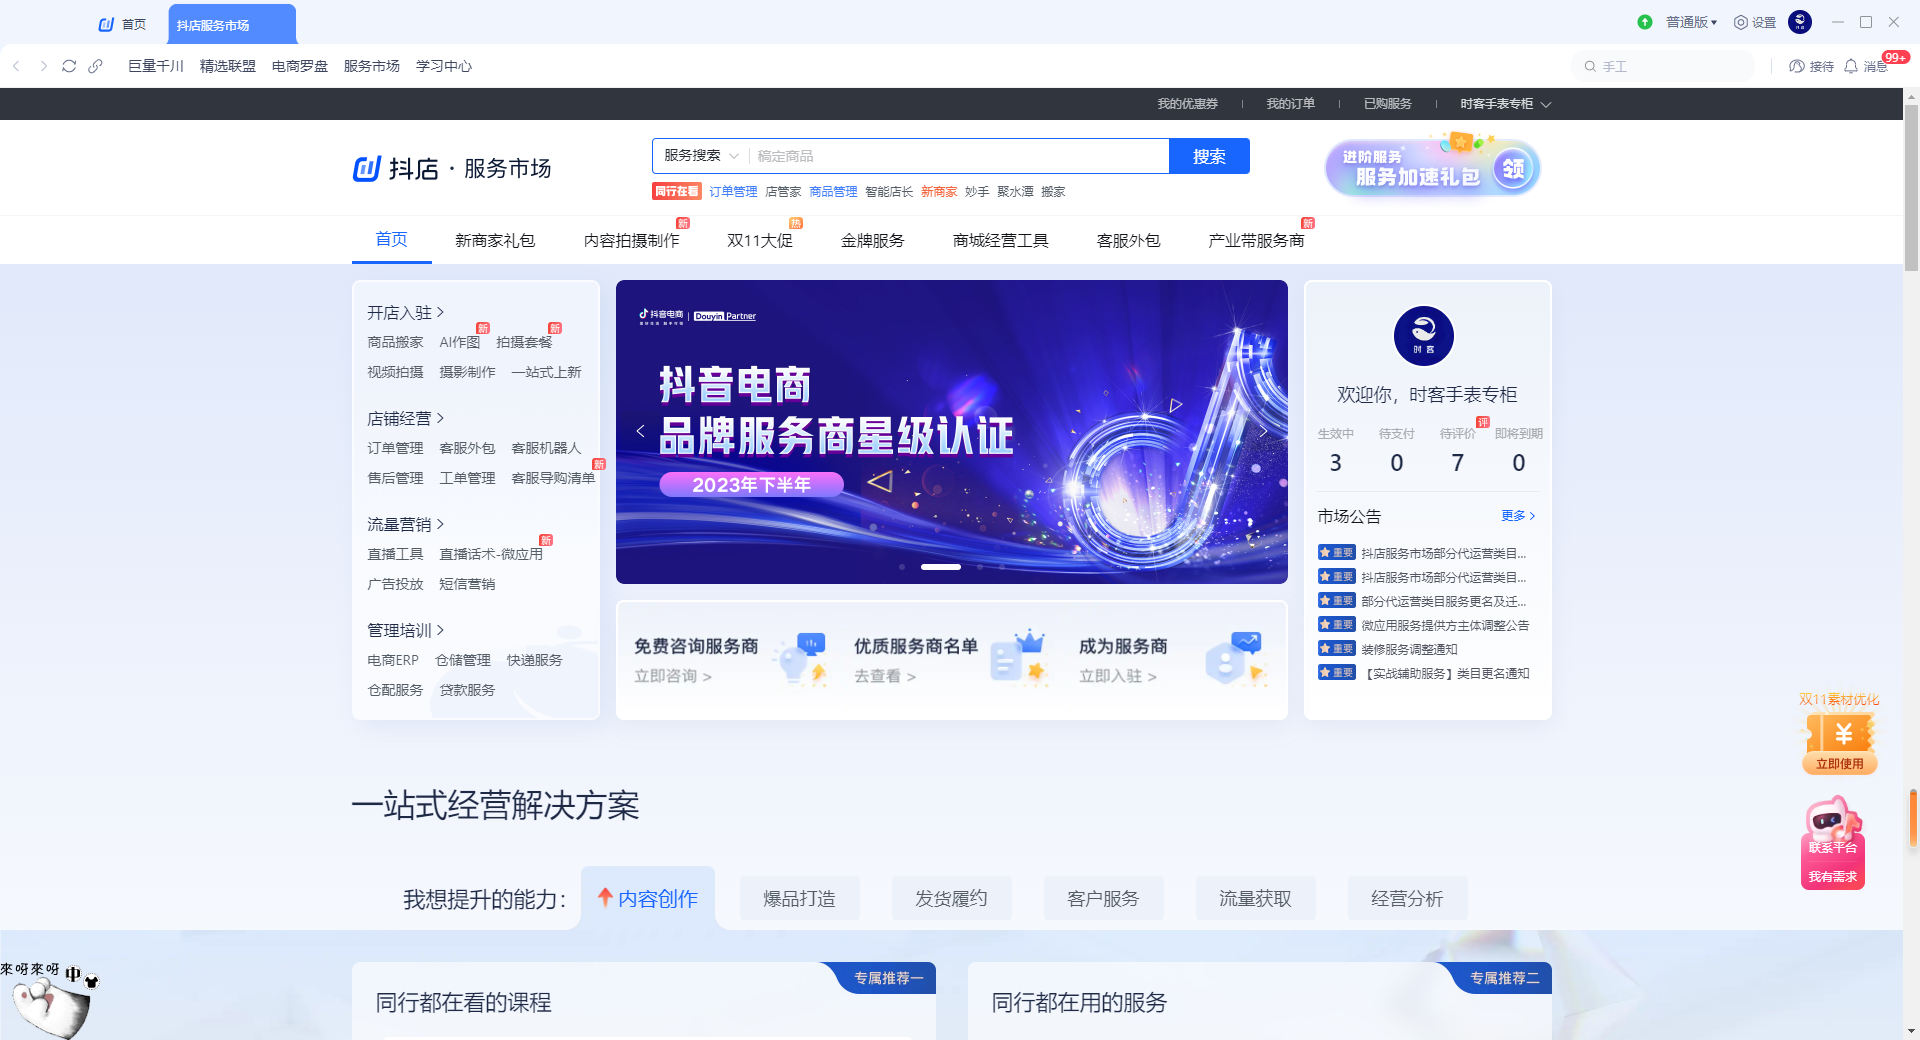Viewport: 1920px width, 1040px height.
Task: Select 流量获取 ability tab
Action: pos(1255,898)
